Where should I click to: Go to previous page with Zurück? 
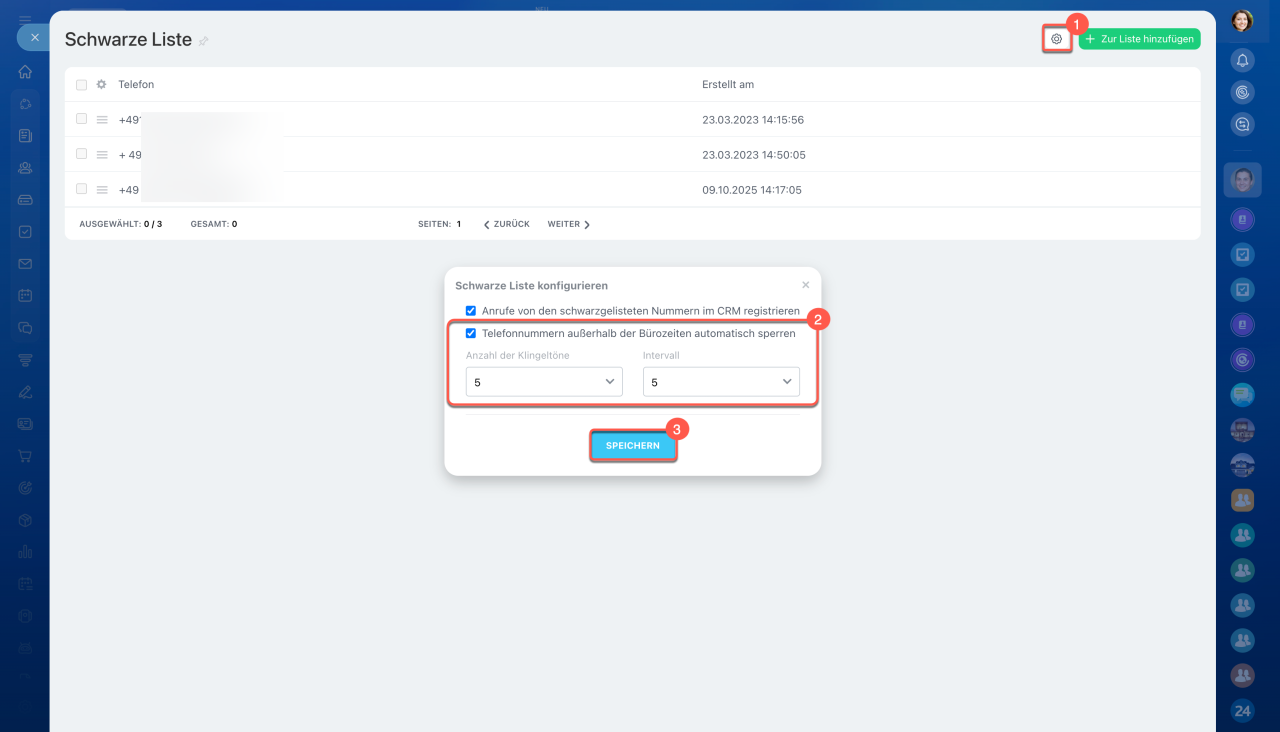coord(506,225)
